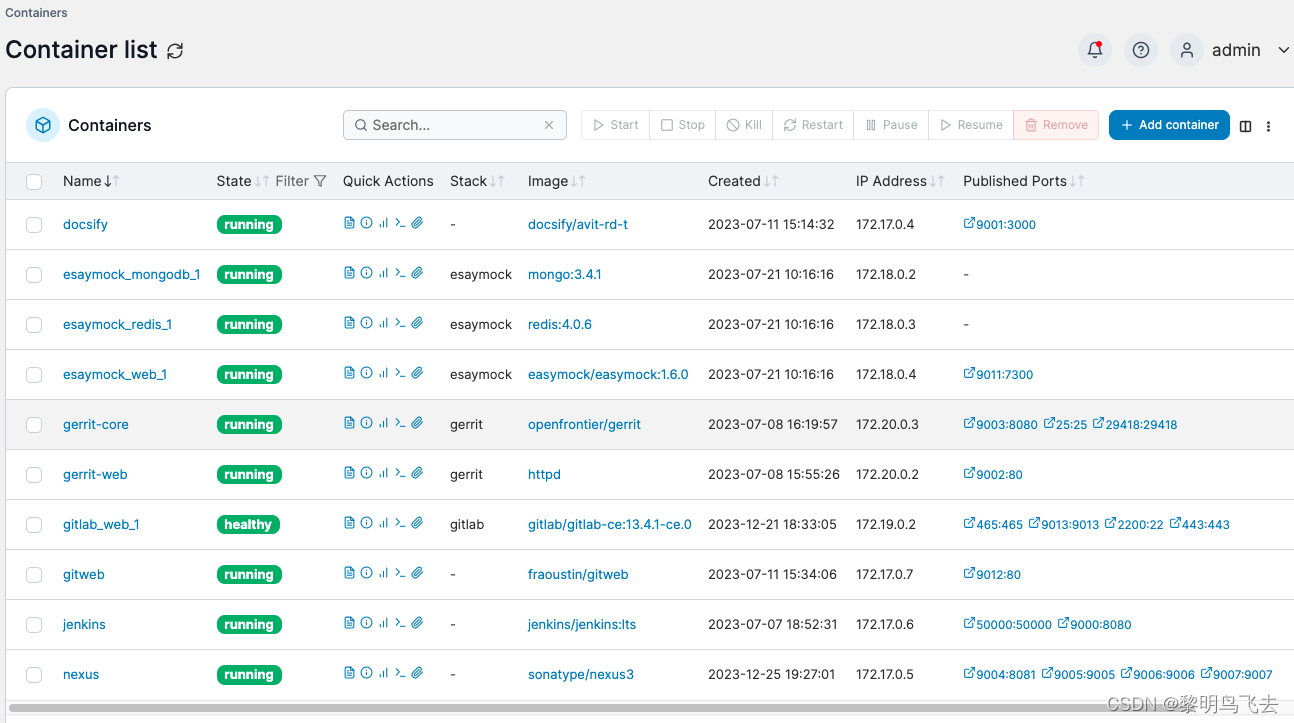This screenshot has height=723, width=1294.
Task: Check the esaymock_mongodb_1 row checkbox
Action: click(x=34, y=275)
